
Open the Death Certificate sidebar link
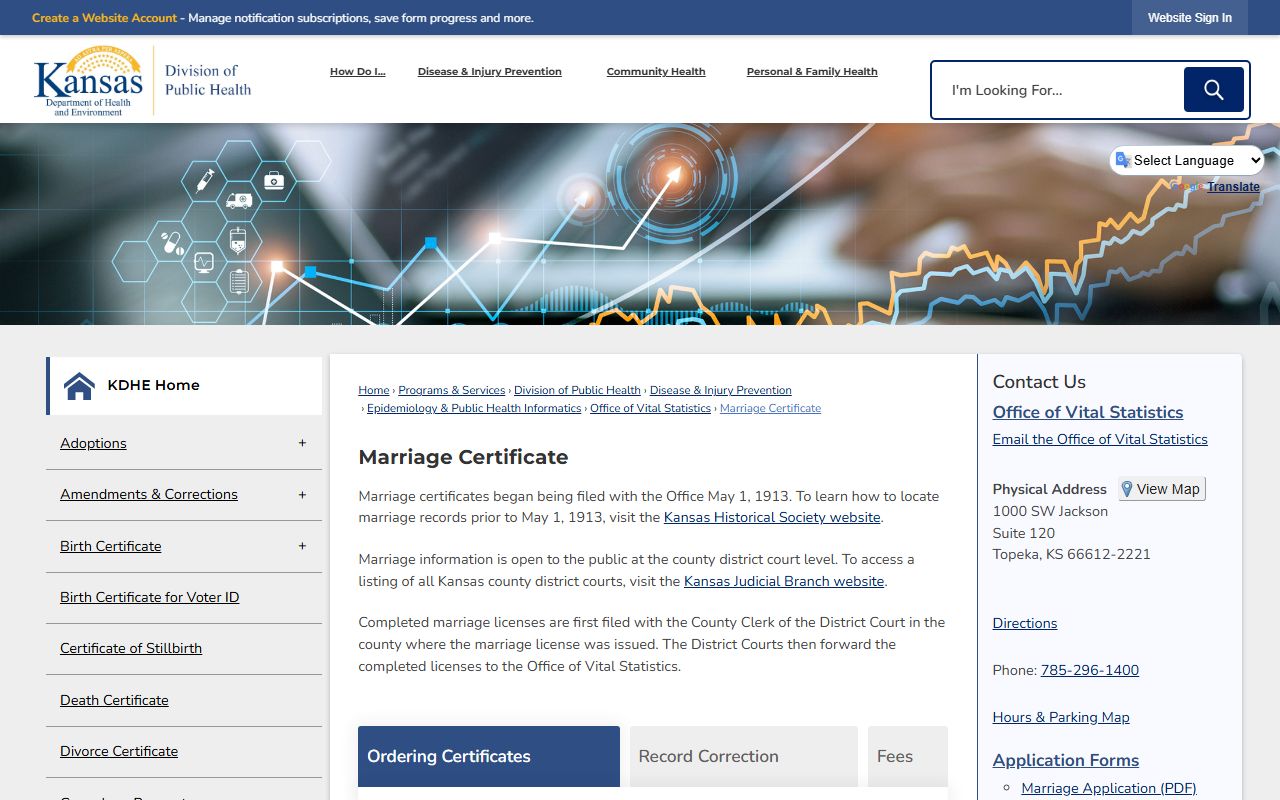point(114,700)
